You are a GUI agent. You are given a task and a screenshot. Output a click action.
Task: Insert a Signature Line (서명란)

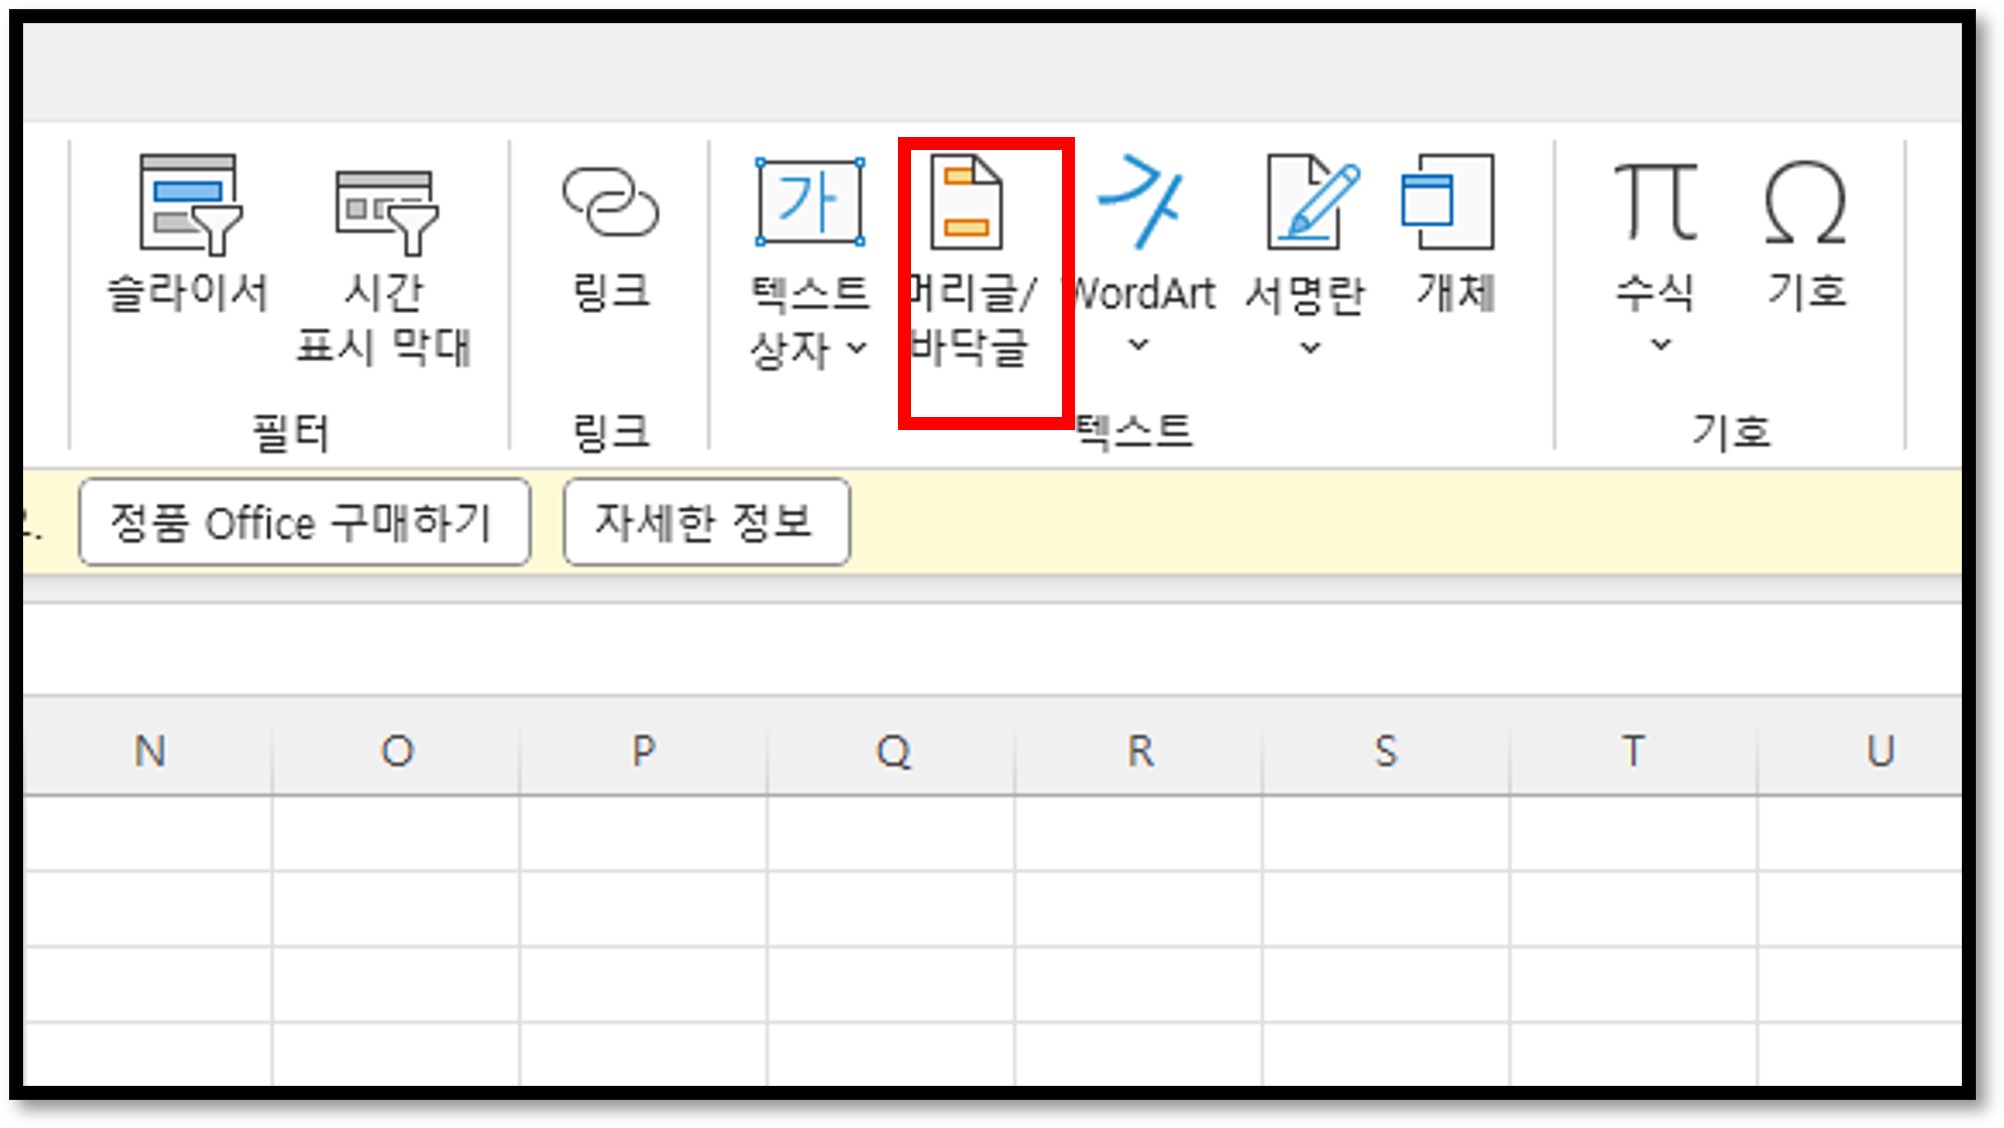coord(1309,203)
